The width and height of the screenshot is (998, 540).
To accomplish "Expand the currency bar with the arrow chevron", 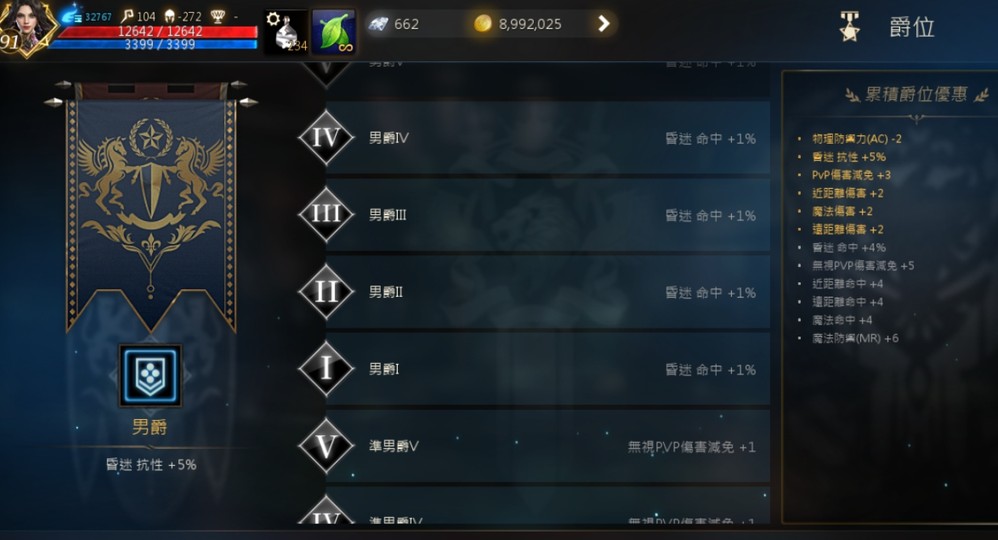I will (x=603, y=24).
